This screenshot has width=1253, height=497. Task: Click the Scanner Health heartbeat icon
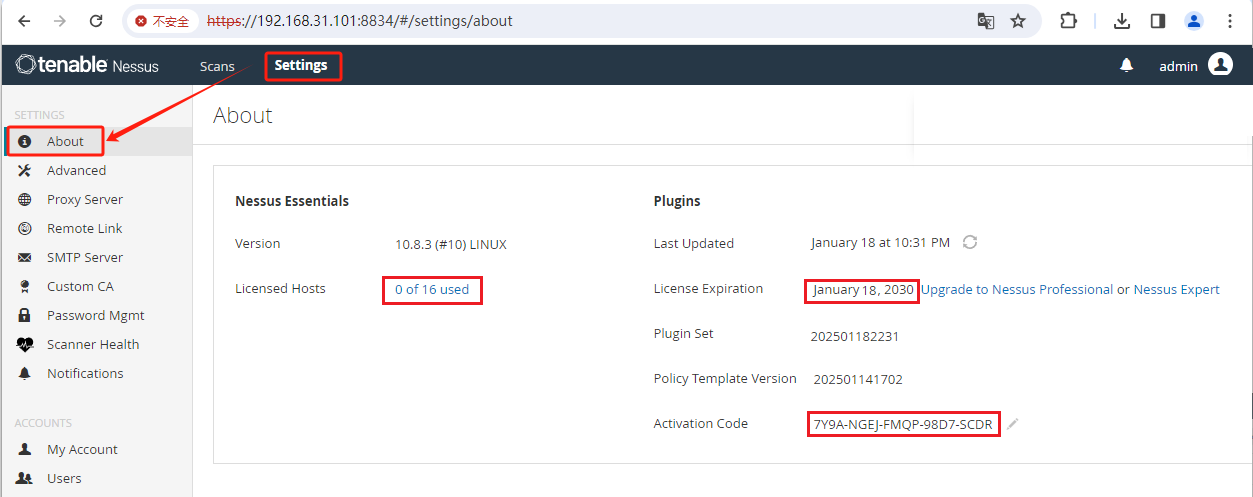tap(25, 344)
